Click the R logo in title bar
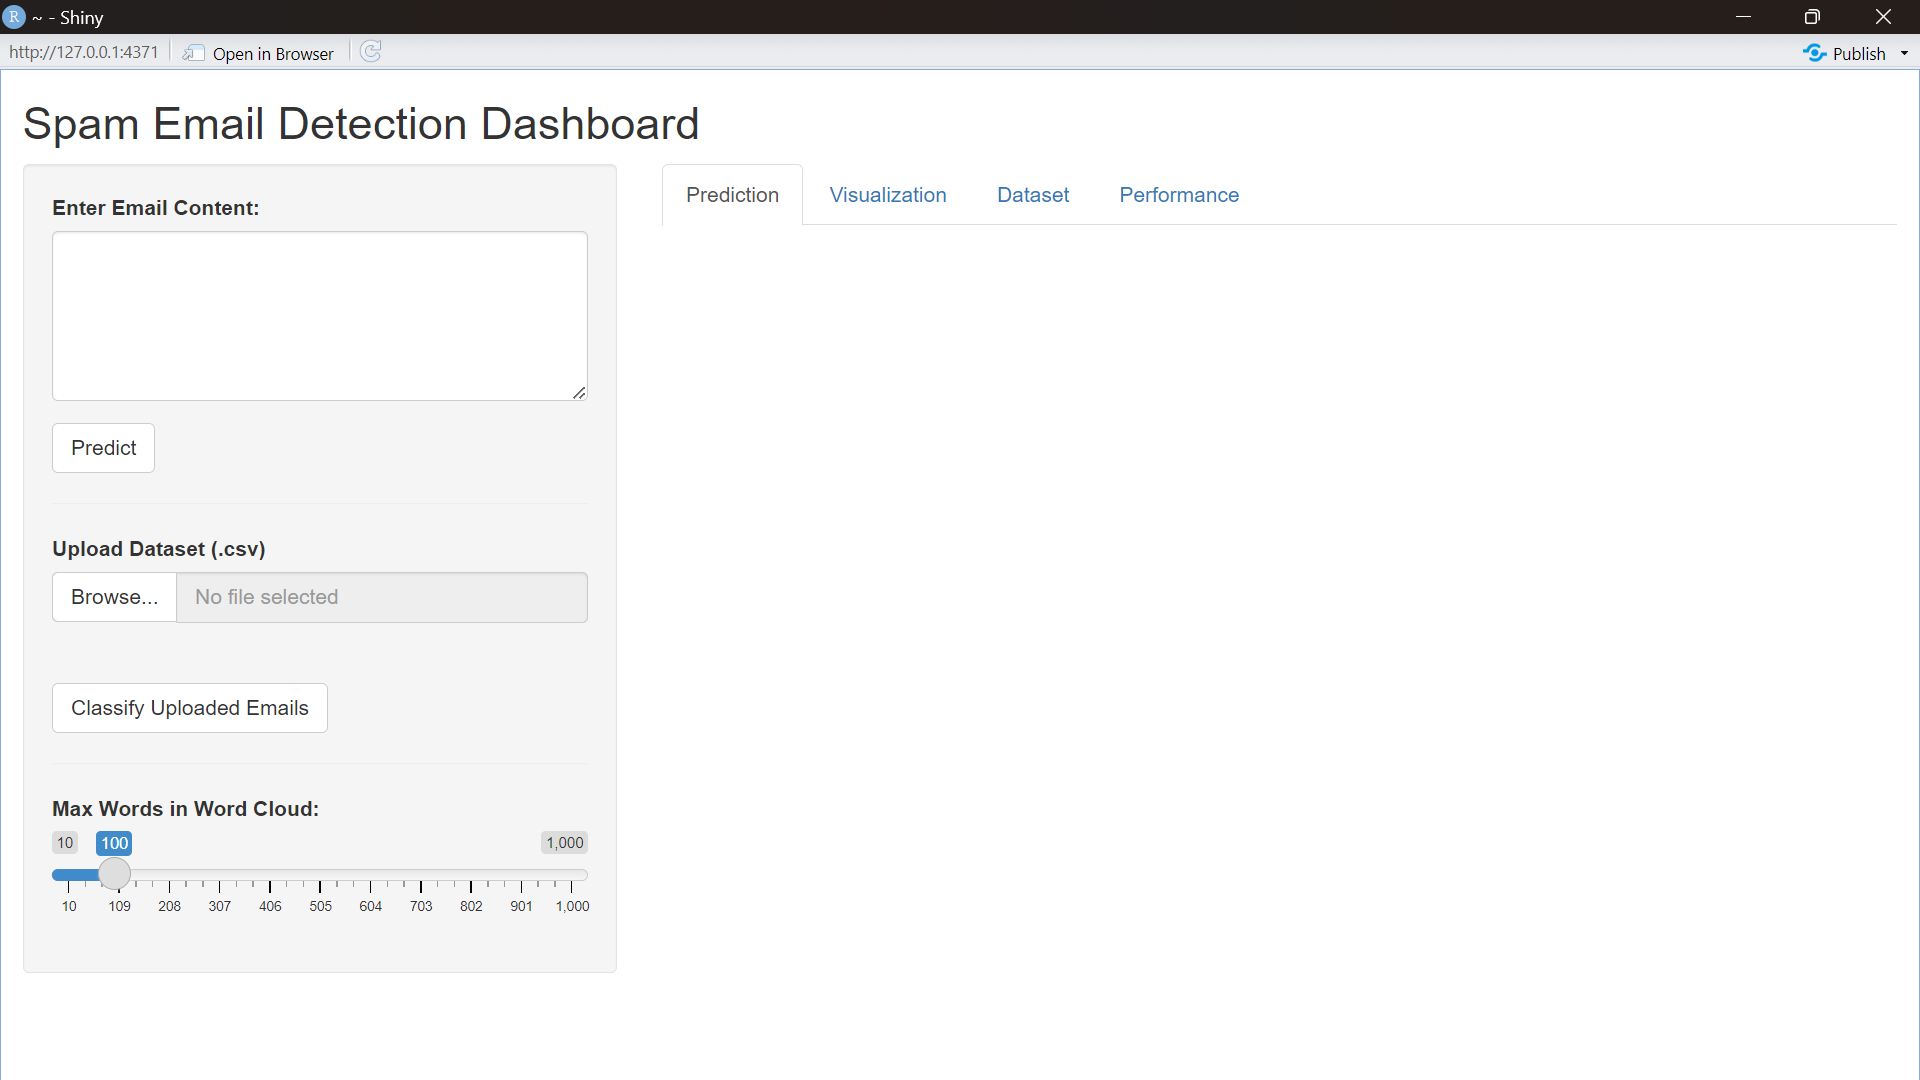 coord(14,17)
